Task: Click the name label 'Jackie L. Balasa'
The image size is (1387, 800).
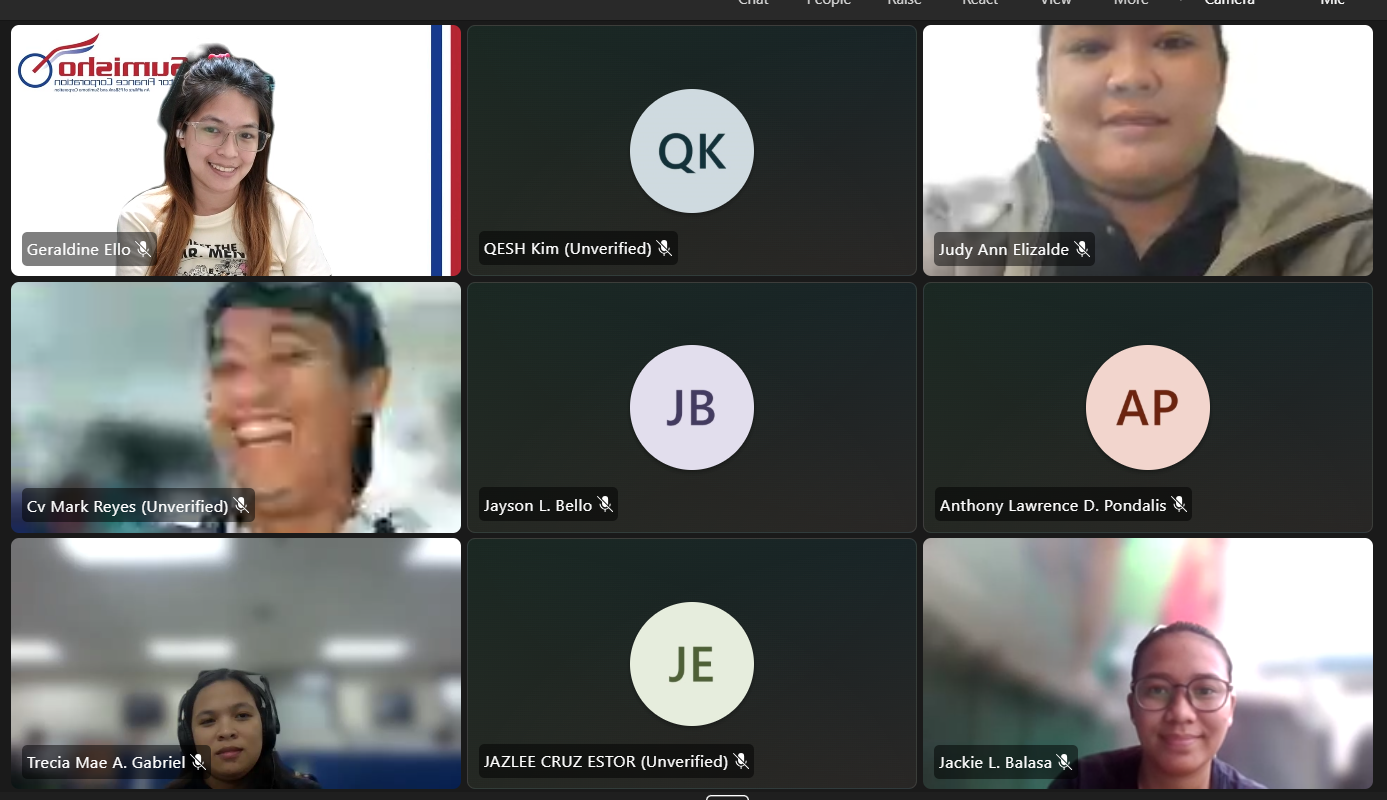Action: point(995,762)
